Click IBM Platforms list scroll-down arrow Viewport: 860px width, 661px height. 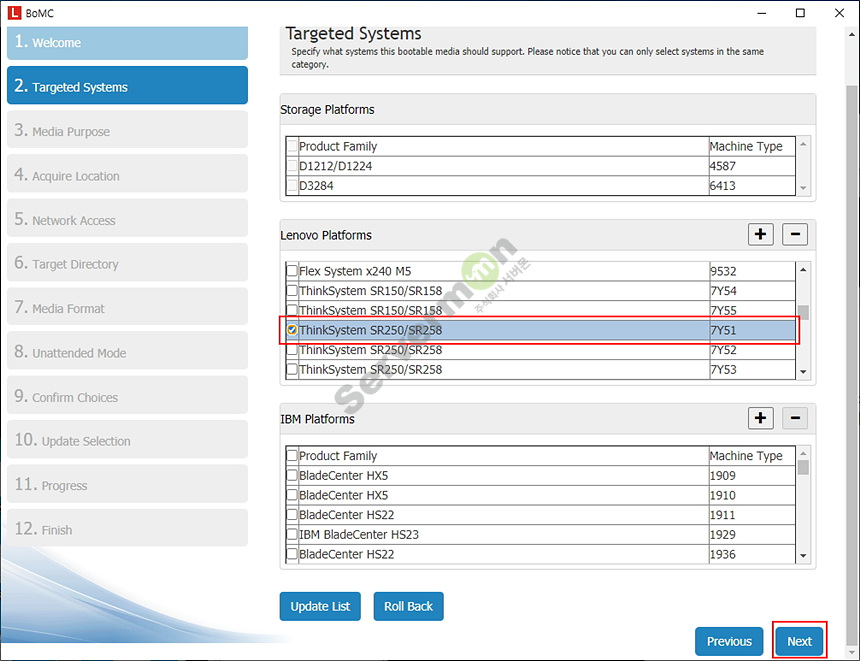tap(803, 556)
